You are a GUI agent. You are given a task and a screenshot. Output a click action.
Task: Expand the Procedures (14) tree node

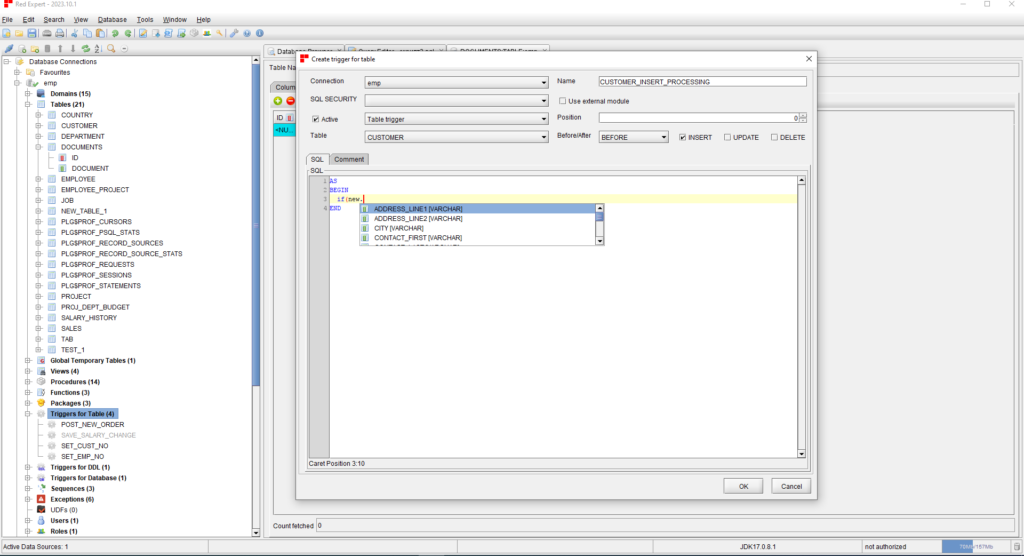(x=26, y=382)
